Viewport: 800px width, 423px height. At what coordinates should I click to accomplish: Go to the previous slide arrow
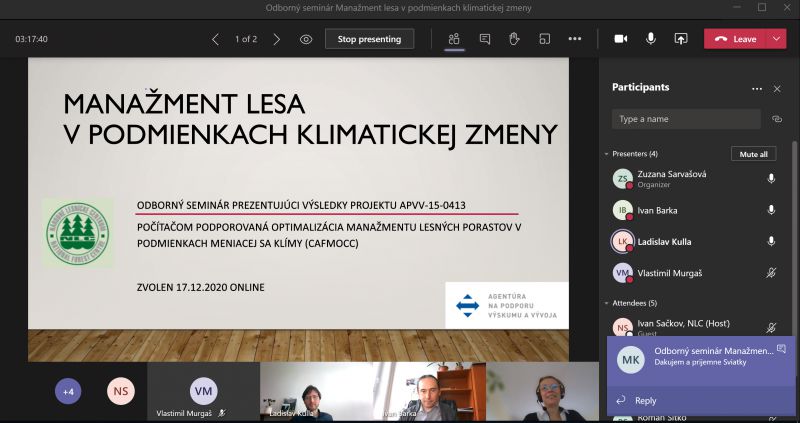pos(215,39)
